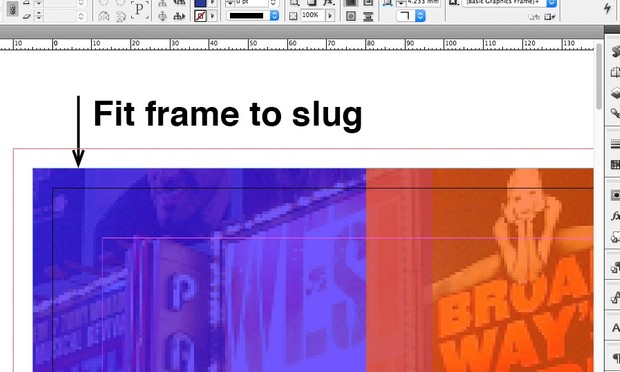Select the no text wrap button
The height and width of the screenshot is (372, 620).
[x=351, y=3]
